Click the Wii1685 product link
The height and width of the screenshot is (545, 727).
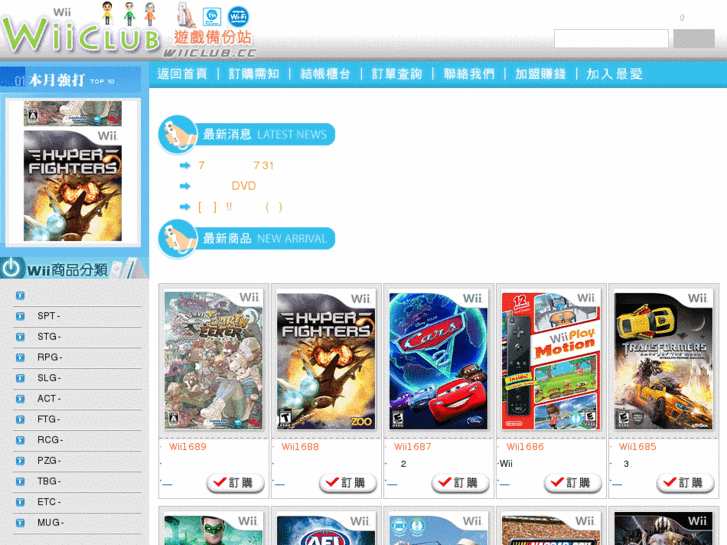(638, 447)
